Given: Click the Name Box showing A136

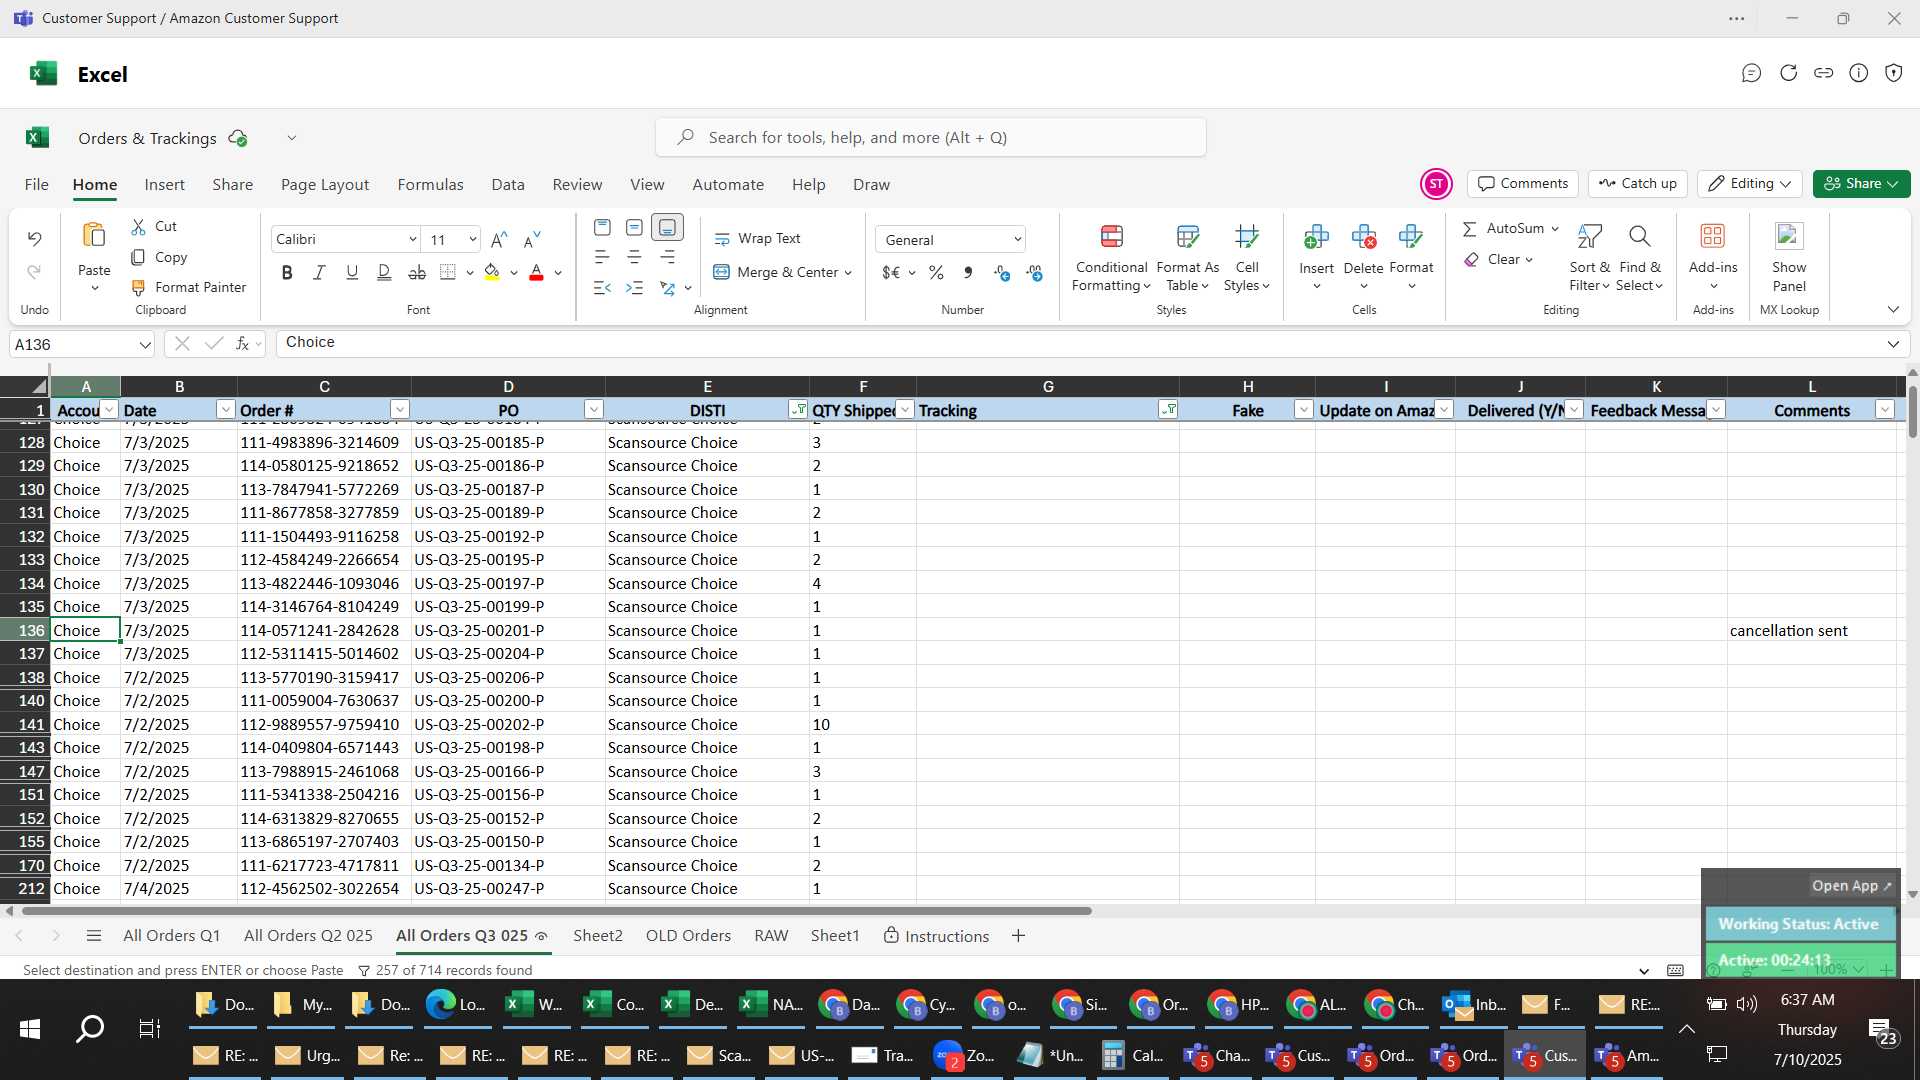Looking at the screenshot, I should tap(82, 344).
